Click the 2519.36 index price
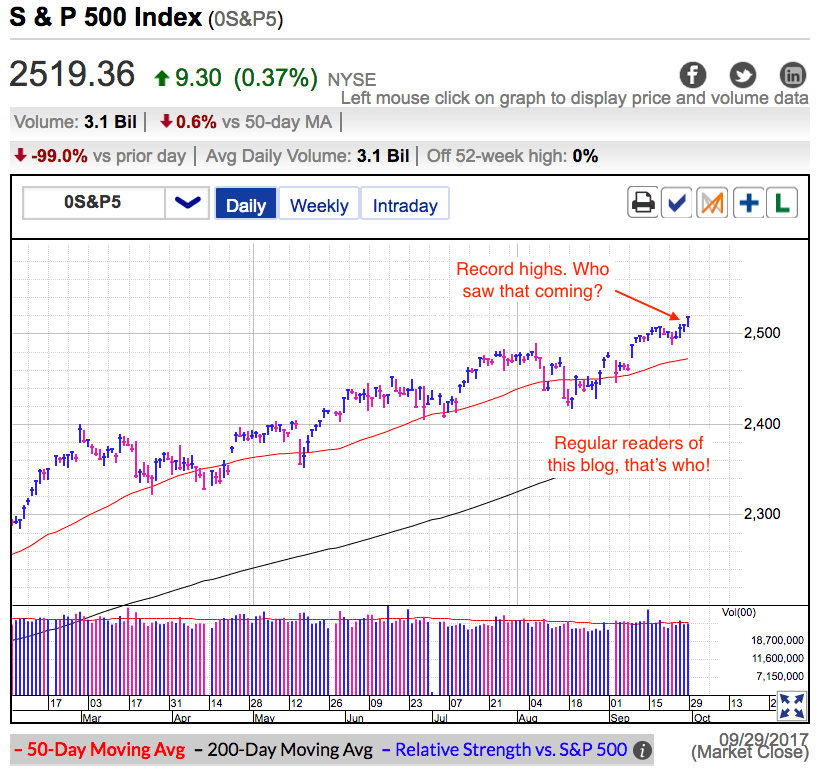Image resolution: width=822 pixels, height=780 pixels. tap(72, 74)
